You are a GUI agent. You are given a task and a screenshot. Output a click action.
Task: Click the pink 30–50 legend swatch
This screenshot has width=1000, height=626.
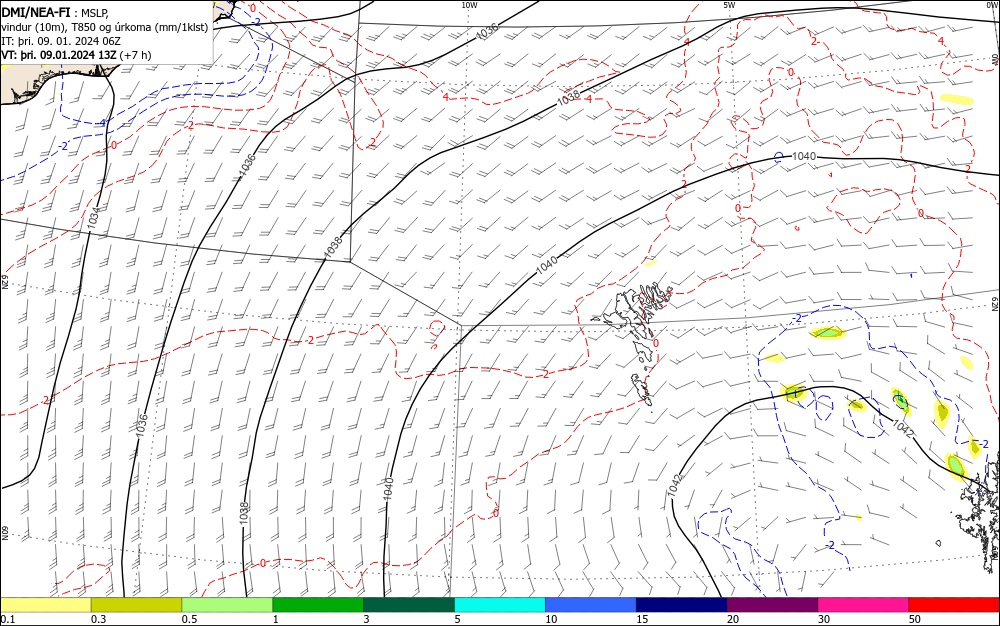[864, 604]
